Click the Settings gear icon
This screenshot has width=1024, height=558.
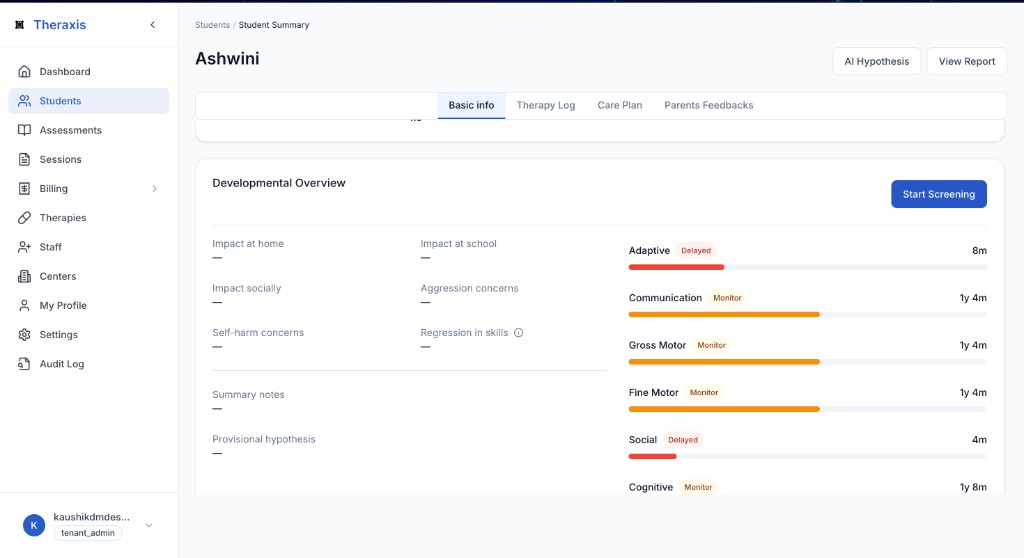tap(24, 335)
